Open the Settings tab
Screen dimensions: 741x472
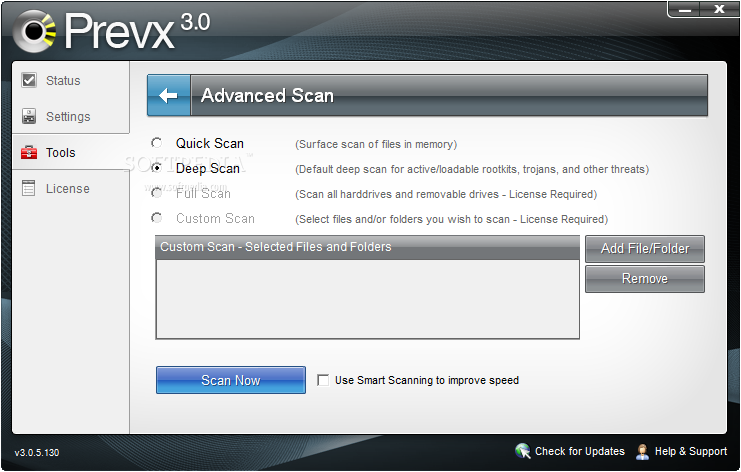[70, 116]
